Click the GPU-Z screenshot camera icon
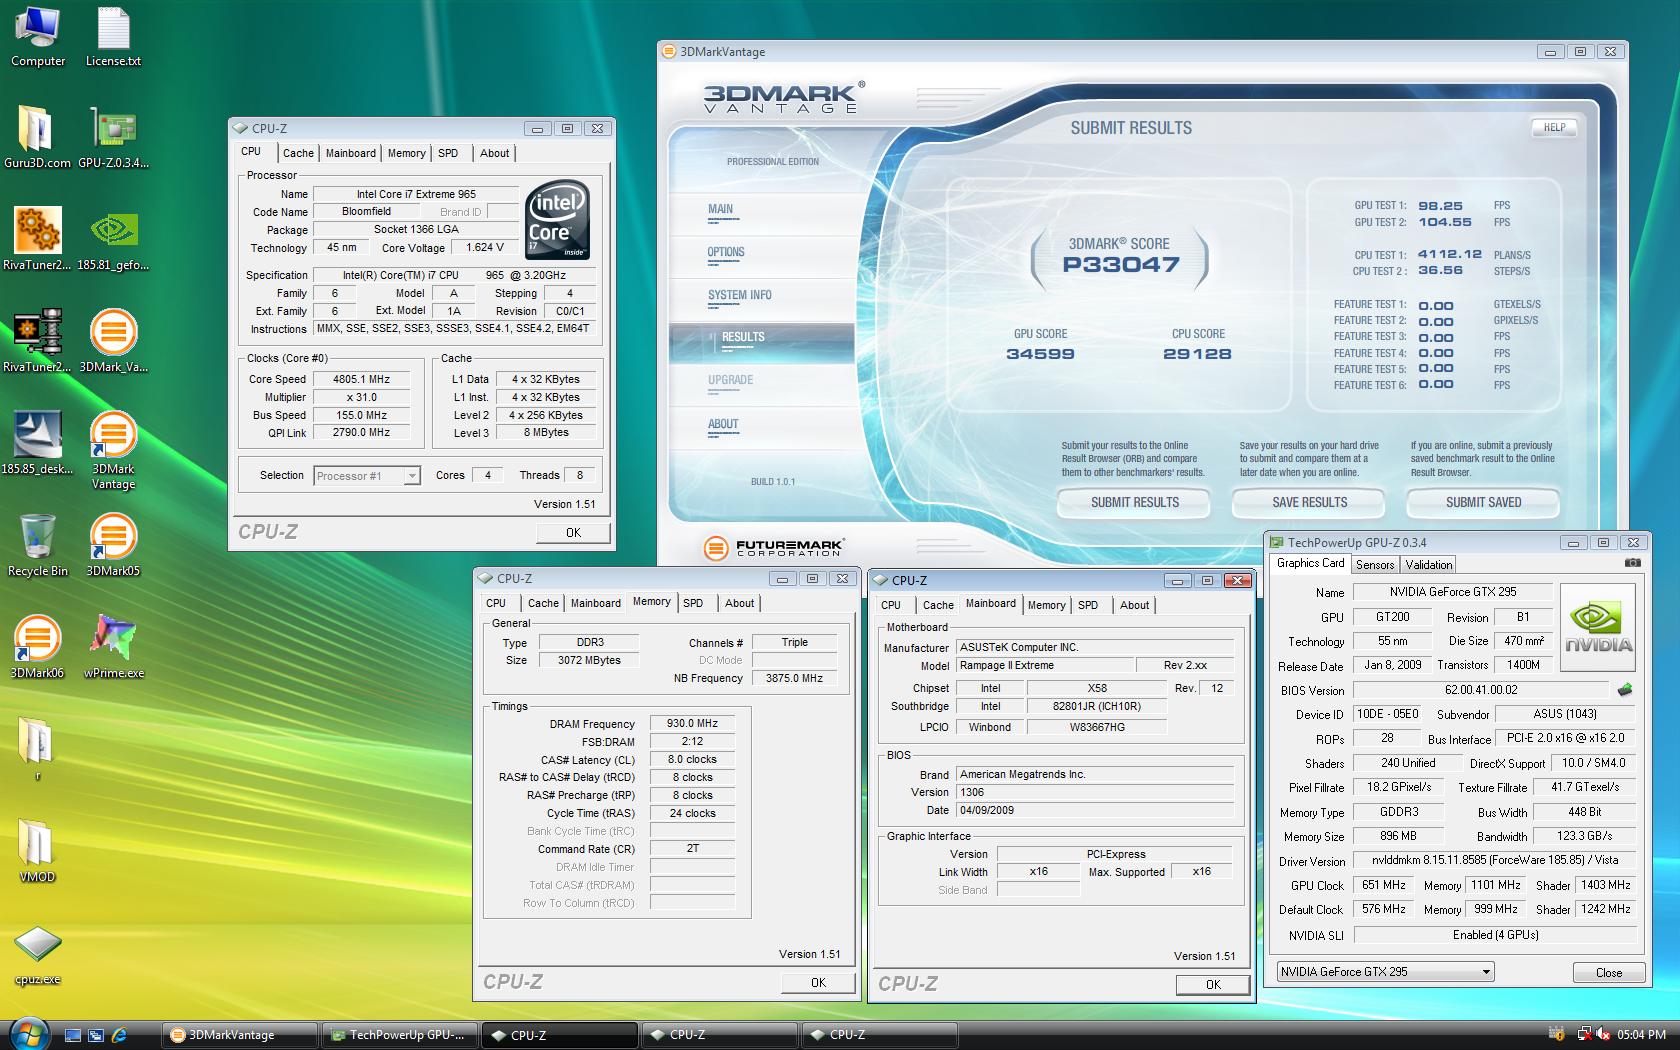This screenshot has width=1680, height=1050. [1632, 563]
